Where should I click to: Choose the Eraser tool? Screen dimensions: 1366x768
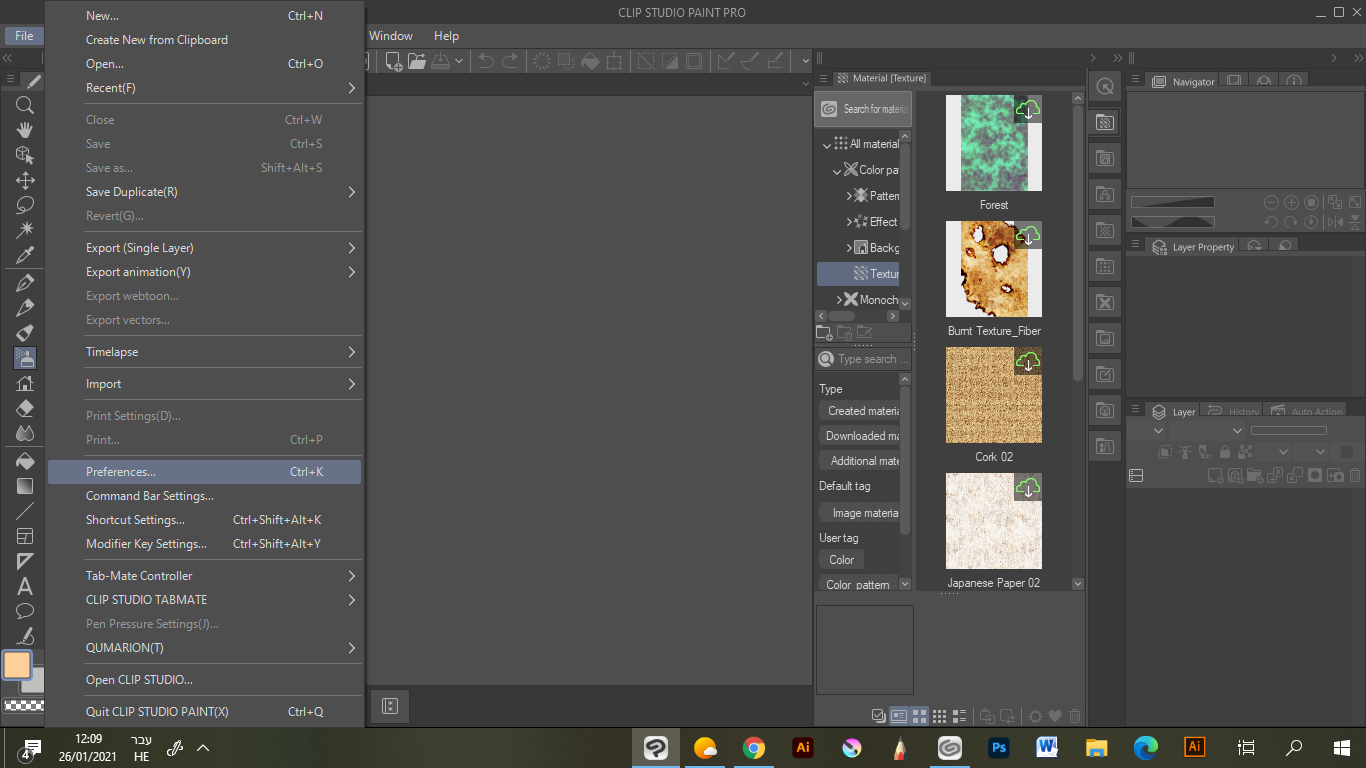25,408
